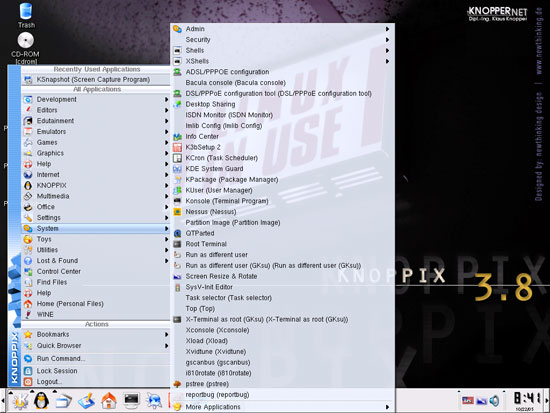Click the Games category icon
This screenshot has height=413, width=550.
tap(28, 142)
